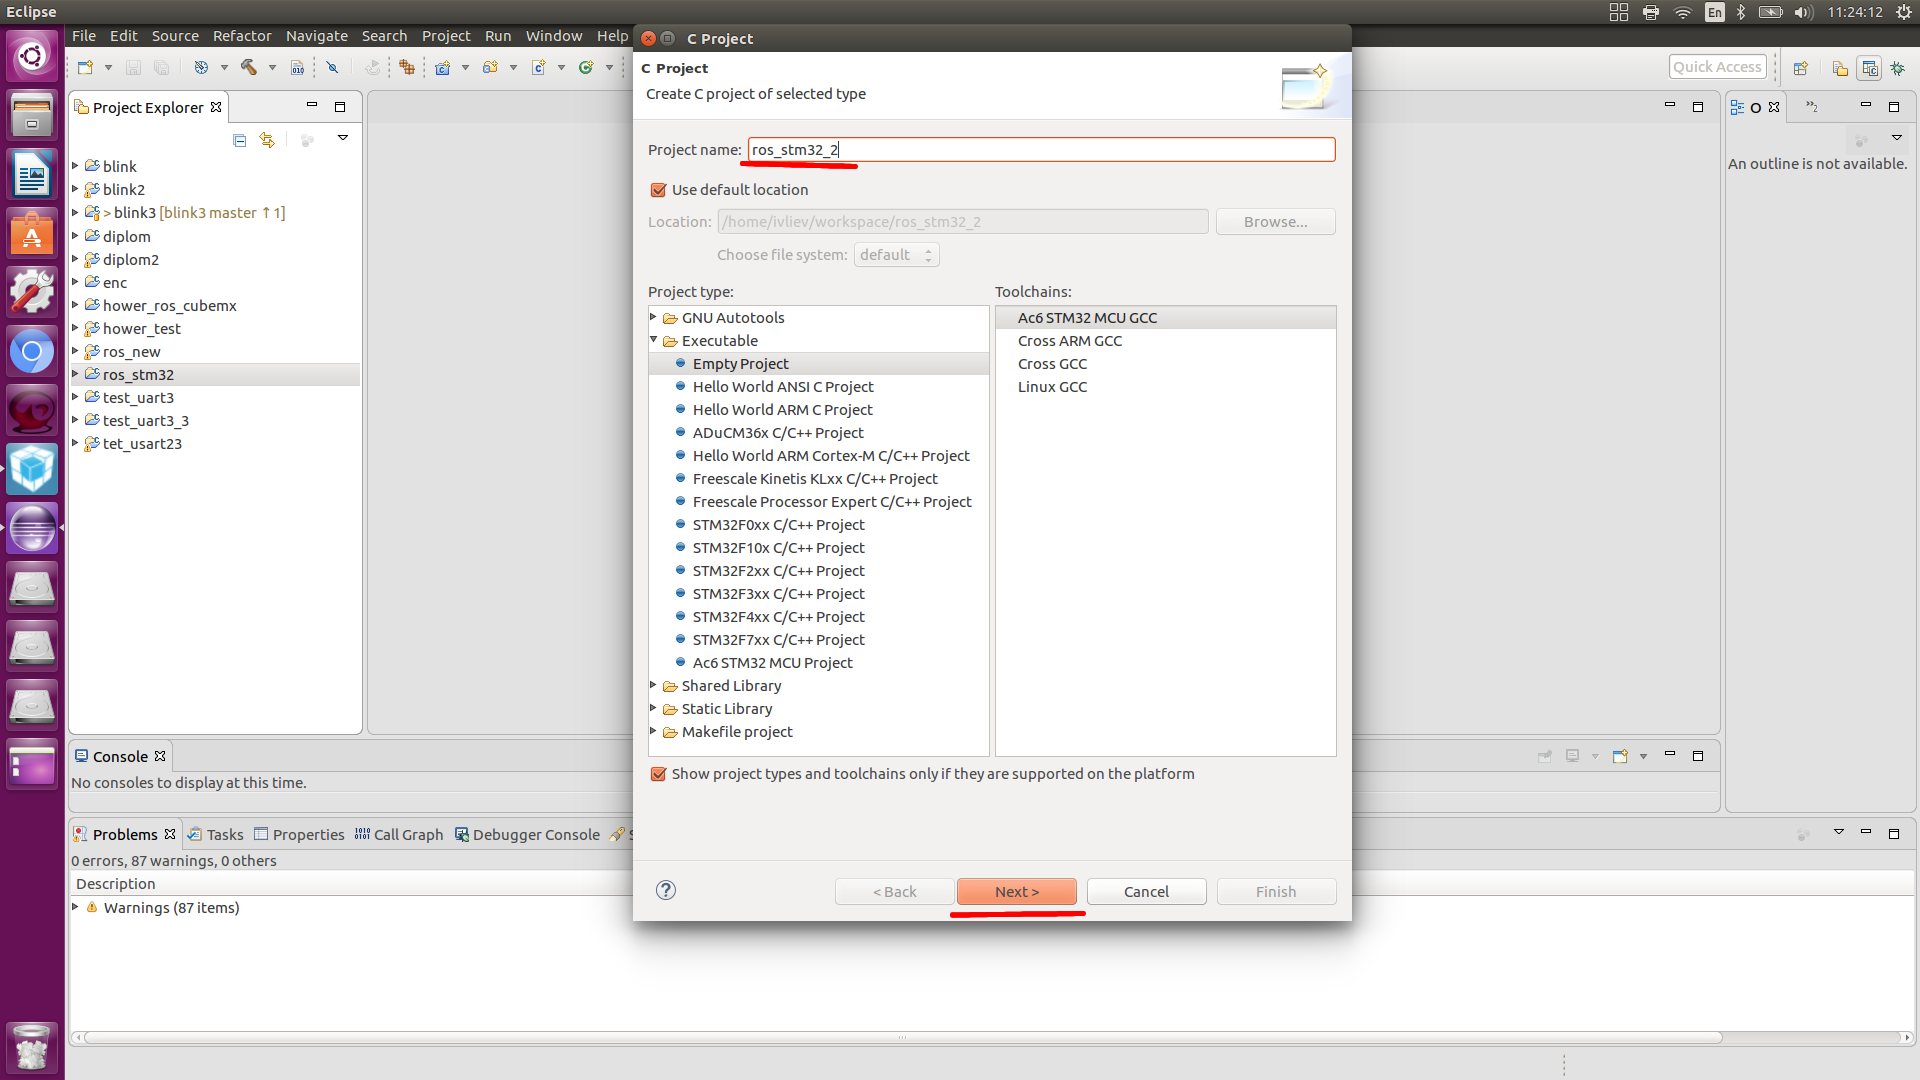
Task: Open the Ubuntu dash home icon
Action: pyautogui.click(x=32, y=56)
